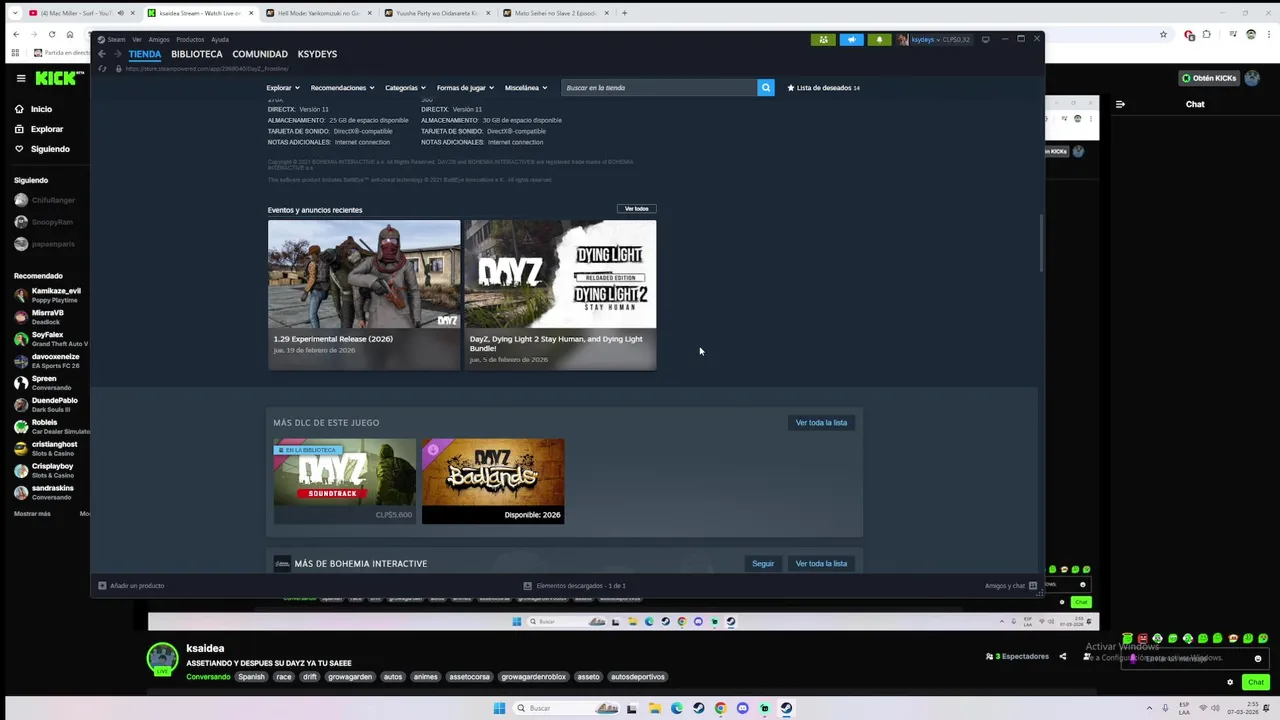Expand the Formas de jugar dropdown
This screenshot has width=1280, height=720.
point(465,88)
